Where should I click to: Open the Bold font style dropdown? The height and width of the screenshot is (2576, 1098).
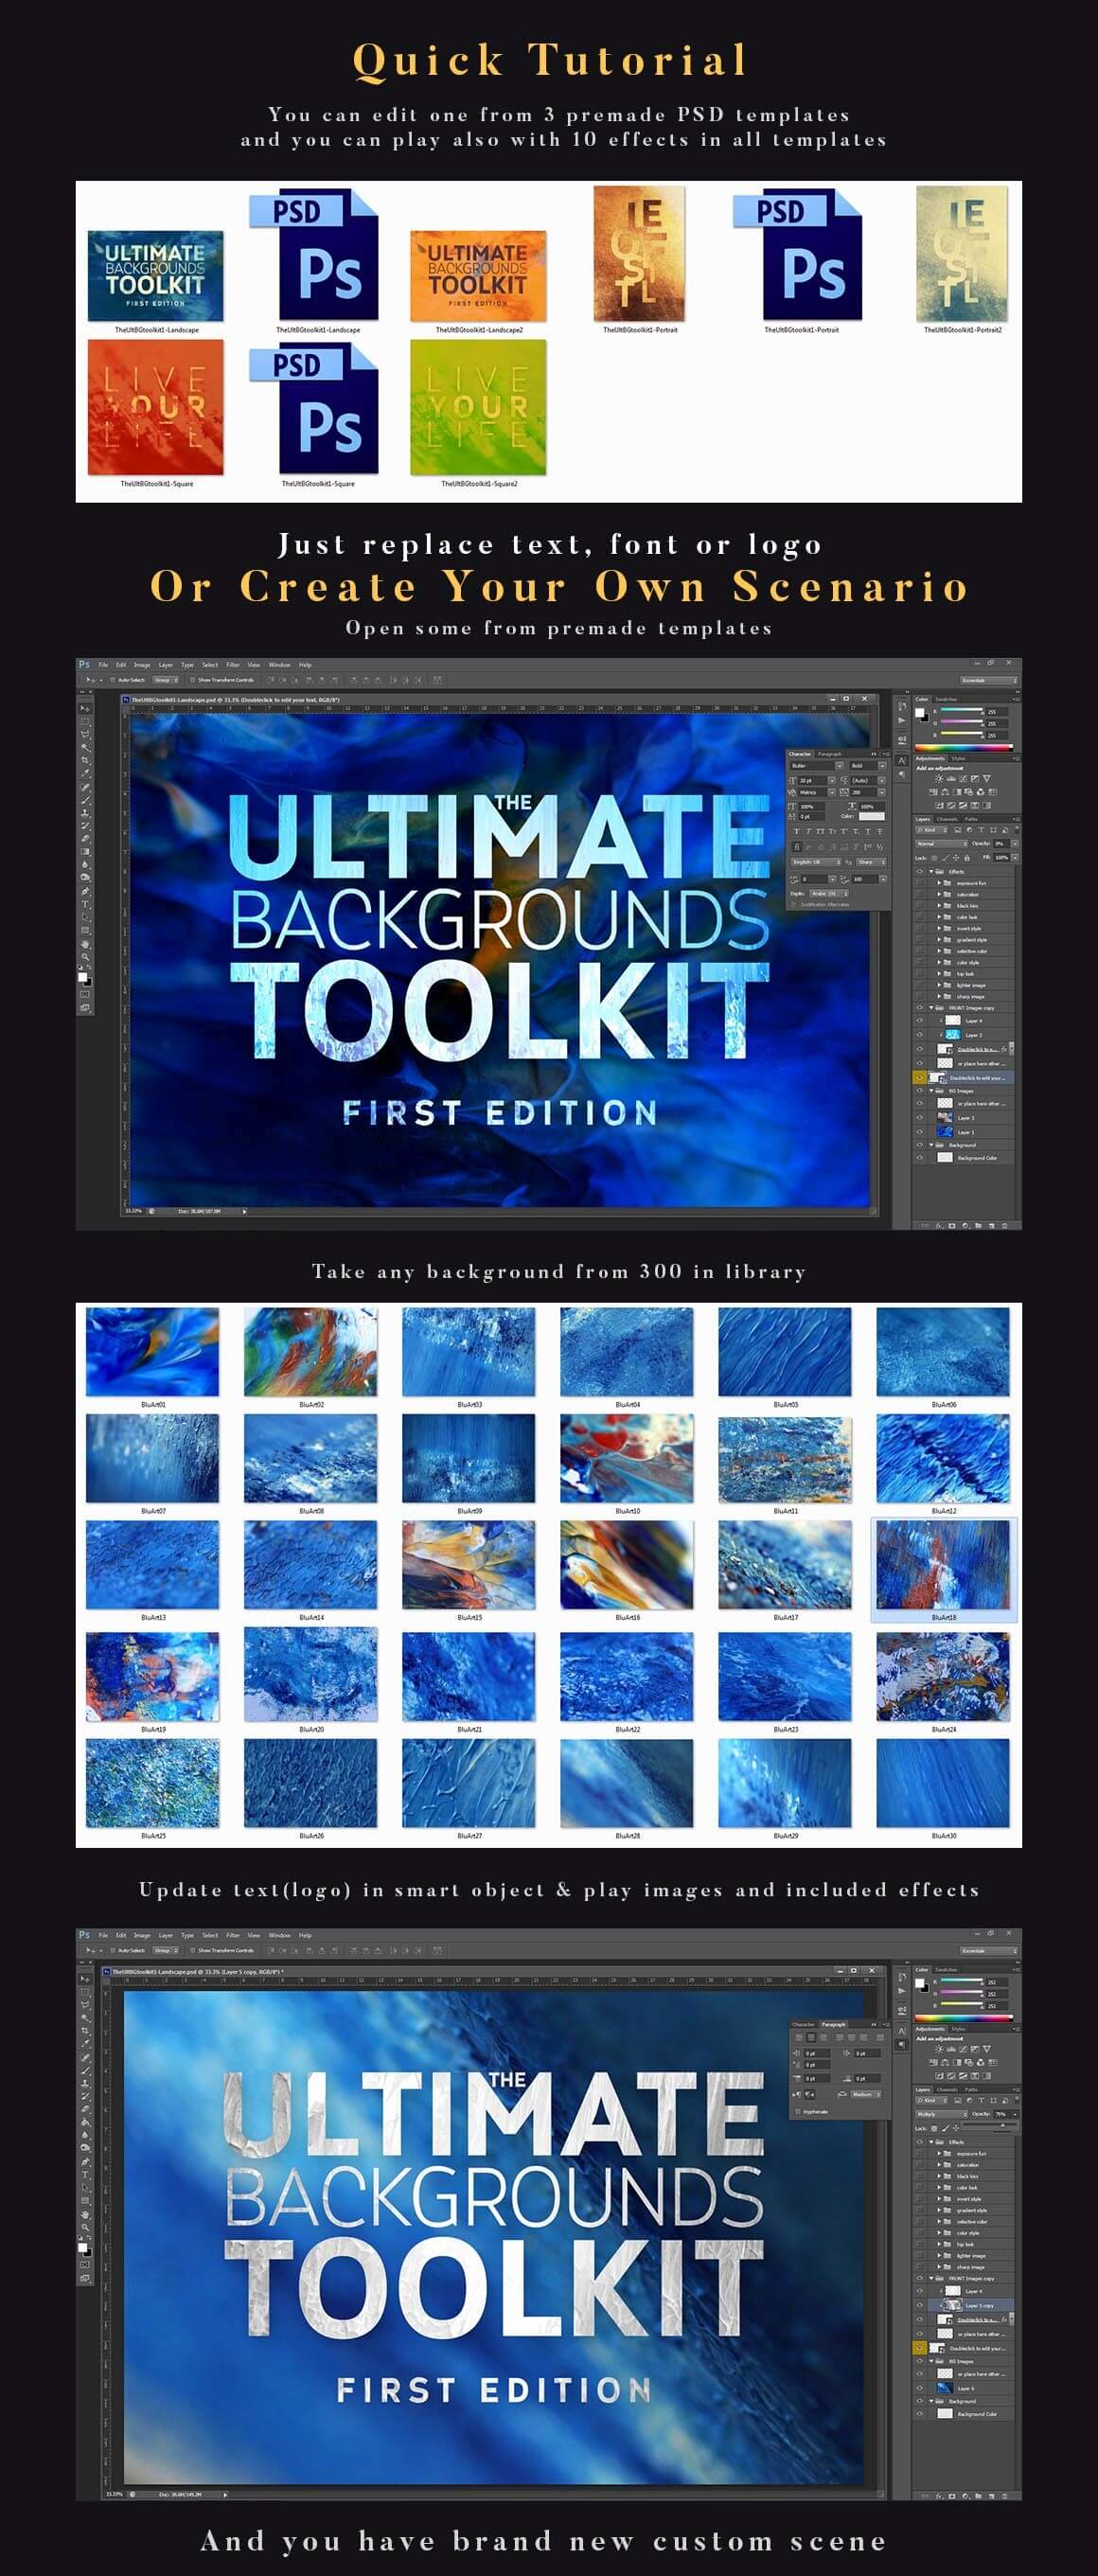[x=867, y=766]
